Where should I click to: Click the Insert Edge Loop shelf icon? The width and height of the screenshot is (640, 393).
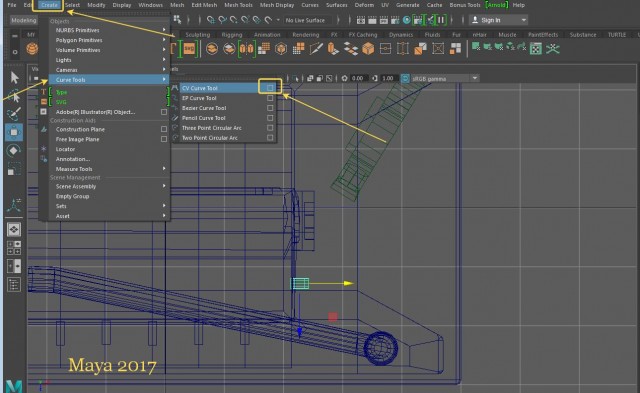tap(385, 49)
